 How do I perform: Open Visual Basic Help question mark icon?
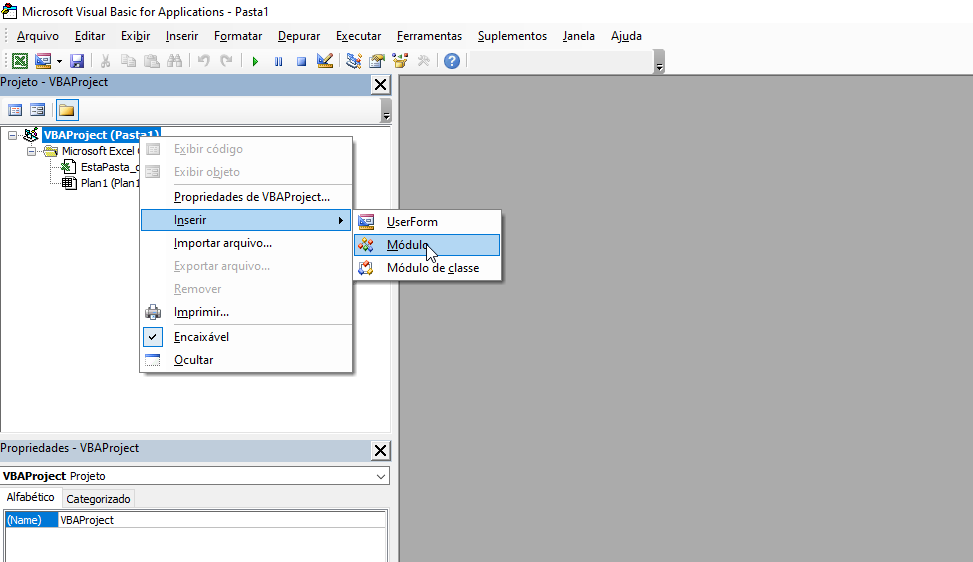point(452,61)
